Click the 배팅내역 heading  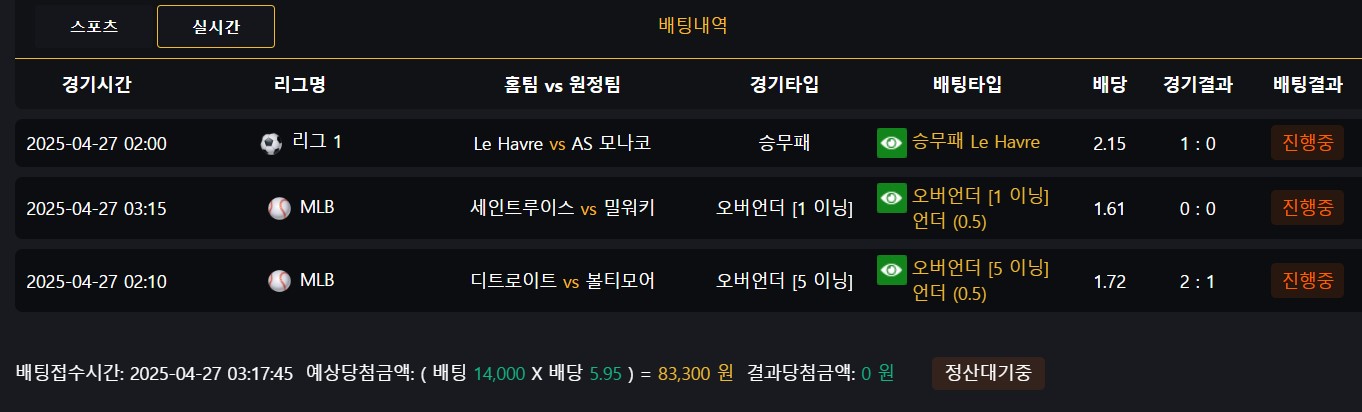[693, 26]
